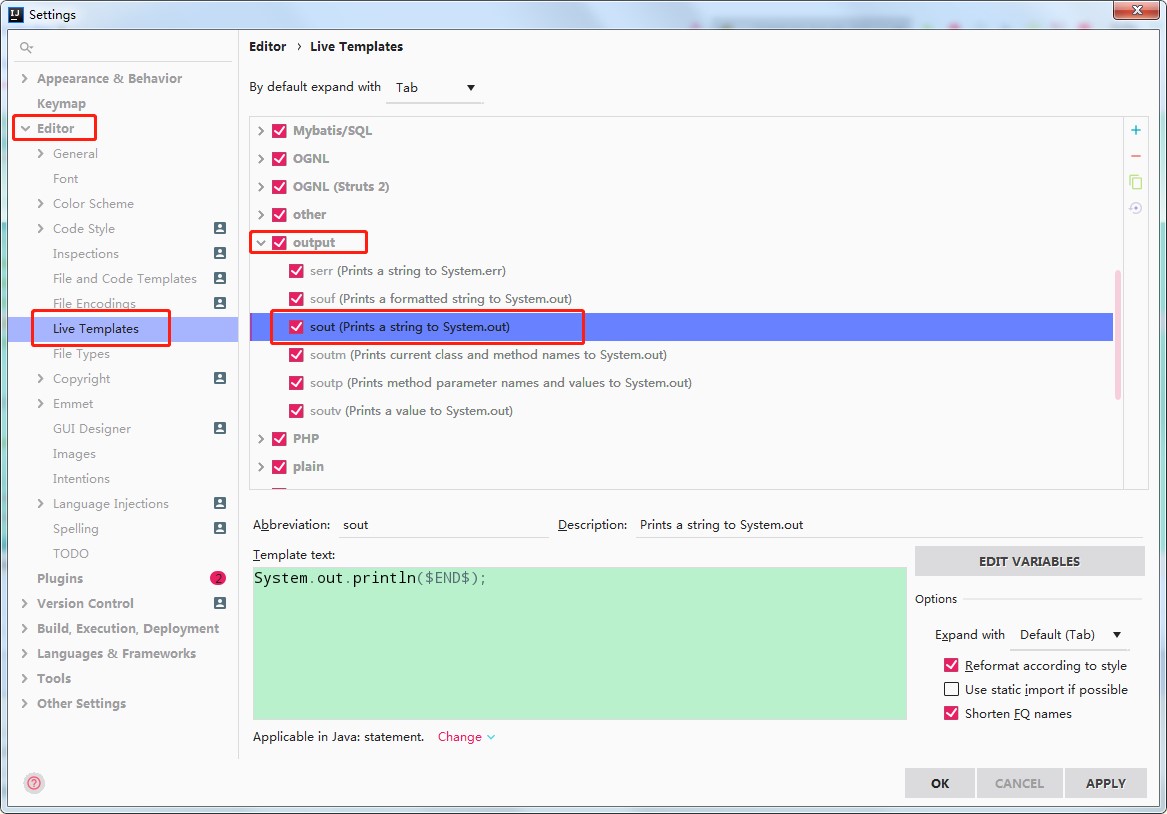The width and height of the screenshot is (1167, 814).
Task: Click project-level icon beside Language Injections
Action: click(220, 503)
